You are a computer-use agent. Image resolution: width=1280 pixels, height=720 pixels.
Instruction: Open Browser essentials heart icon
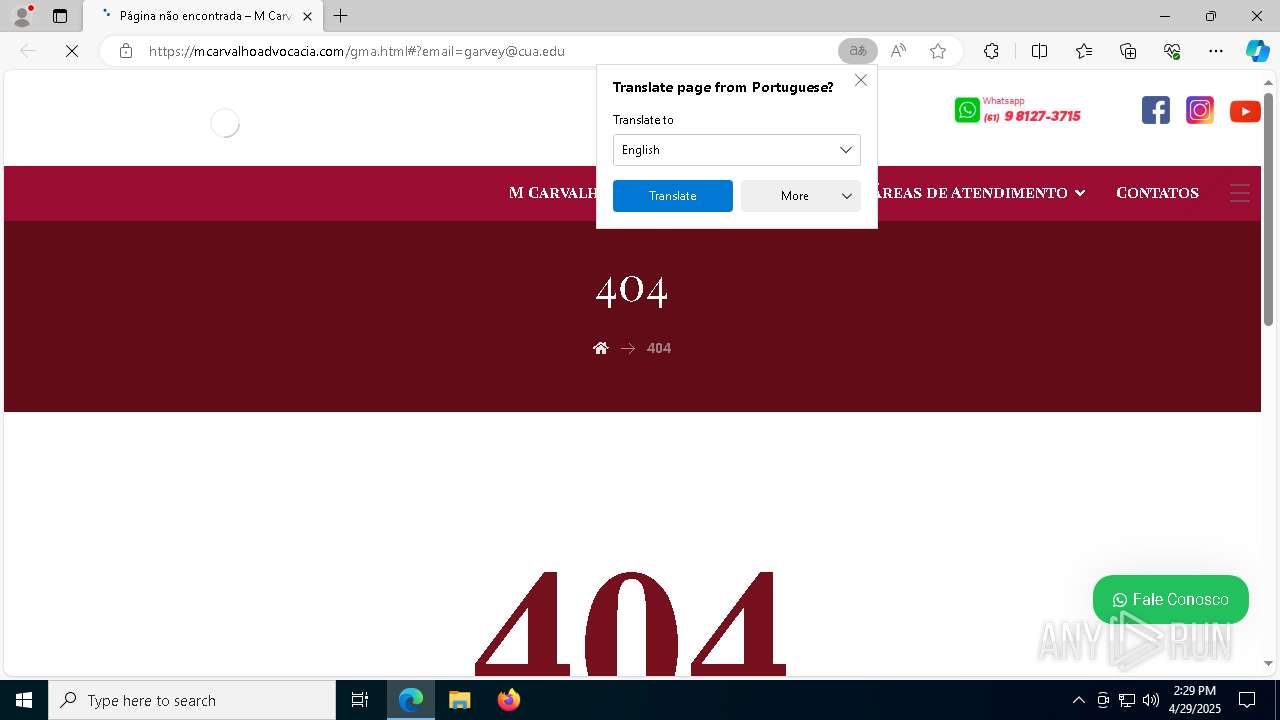coord(1172,51)
